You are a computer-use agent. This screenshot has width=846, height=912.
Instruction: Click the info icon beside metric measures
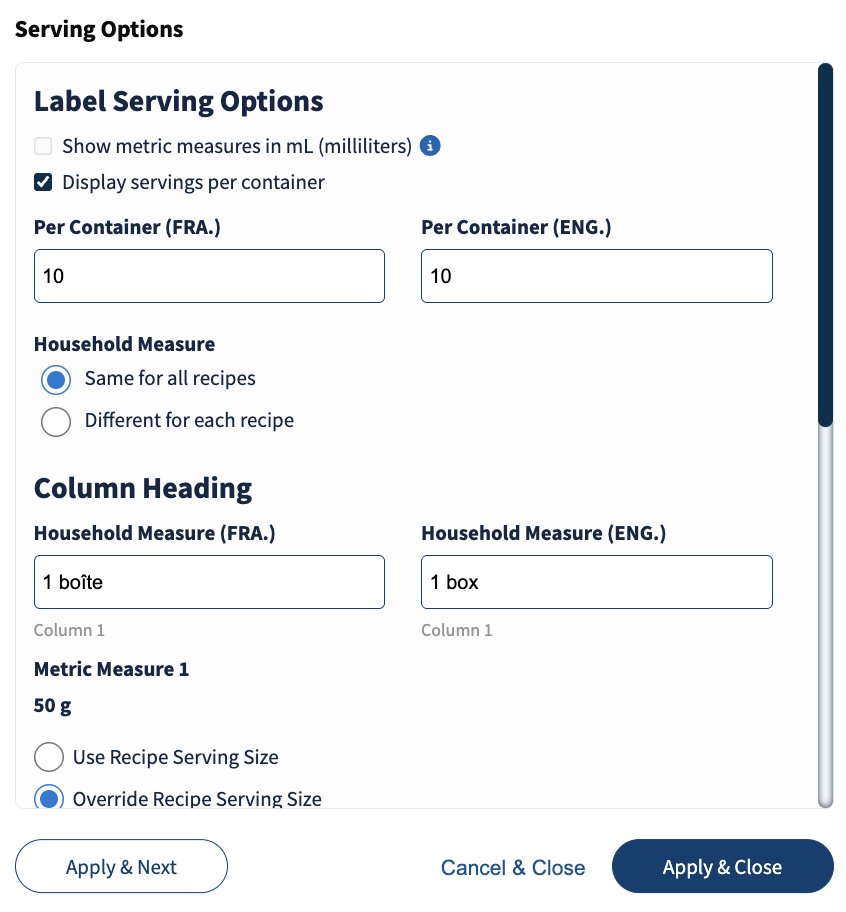[x=430, y=146]
